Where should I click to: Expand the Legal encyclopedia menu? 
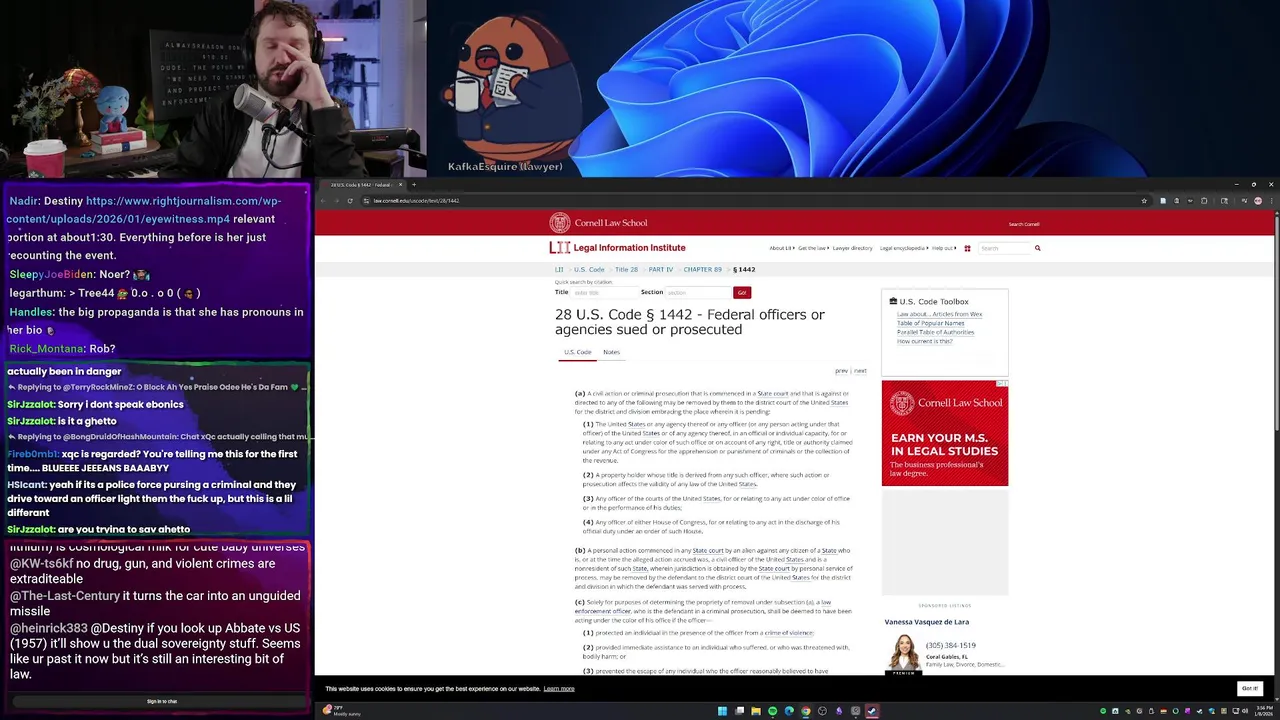tap(904, 248)
